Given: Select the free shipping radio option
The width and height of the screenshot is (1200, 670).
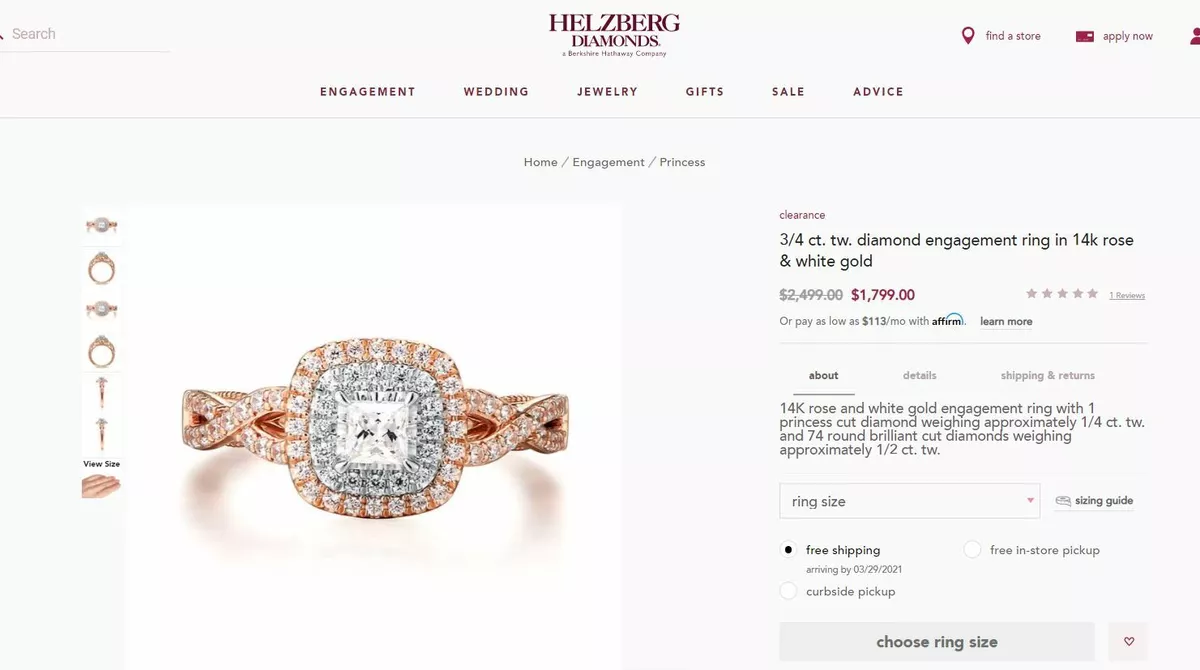Looking at the screenshot, I should click(788, 550).
